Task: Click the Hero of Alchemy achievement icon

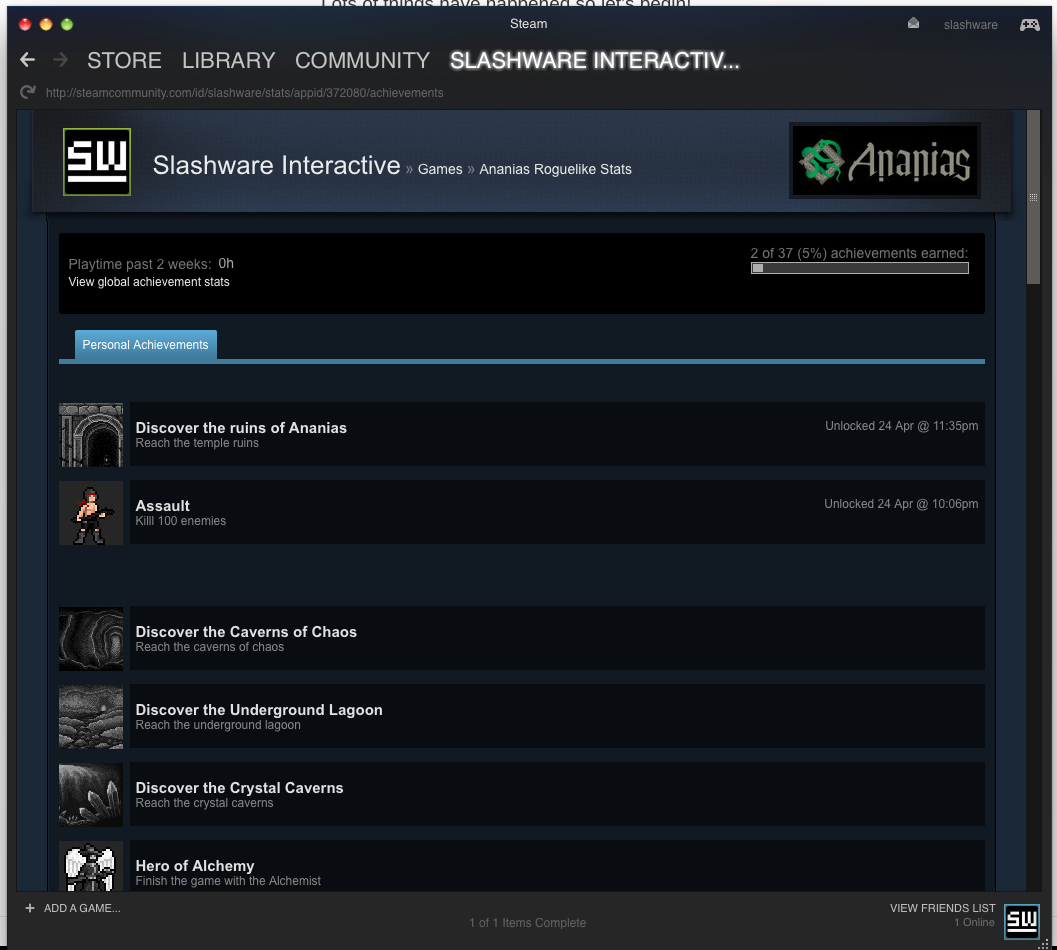Action: [91, 866]
